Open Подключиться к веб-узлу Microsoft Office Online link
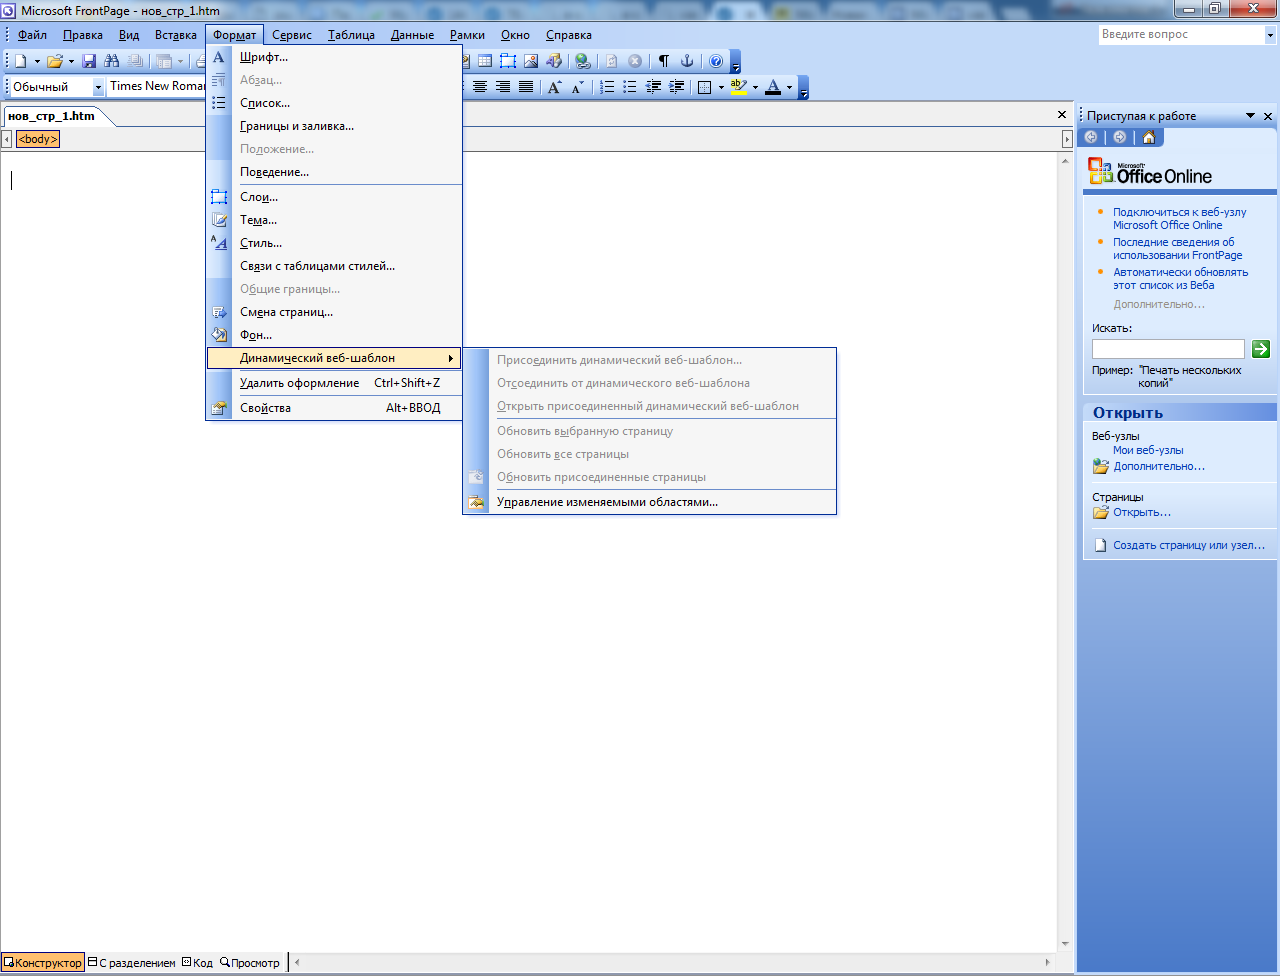 1180,218
